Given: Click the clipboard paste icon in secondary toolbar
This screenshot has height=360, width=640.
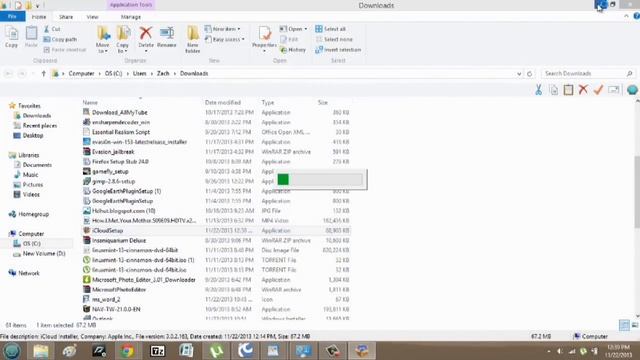Looking at the screenshot, I should (x=568, y=90).
